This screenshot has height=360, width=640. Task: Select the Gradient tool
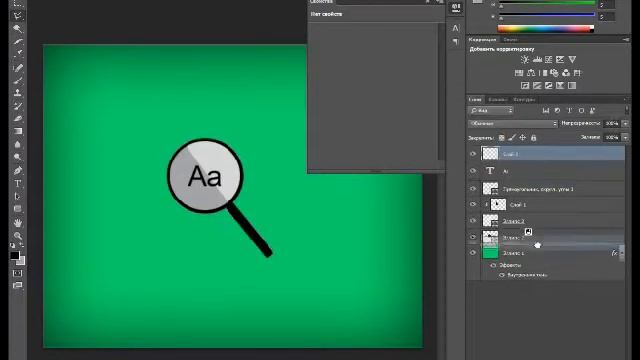(x=18, y=131)
